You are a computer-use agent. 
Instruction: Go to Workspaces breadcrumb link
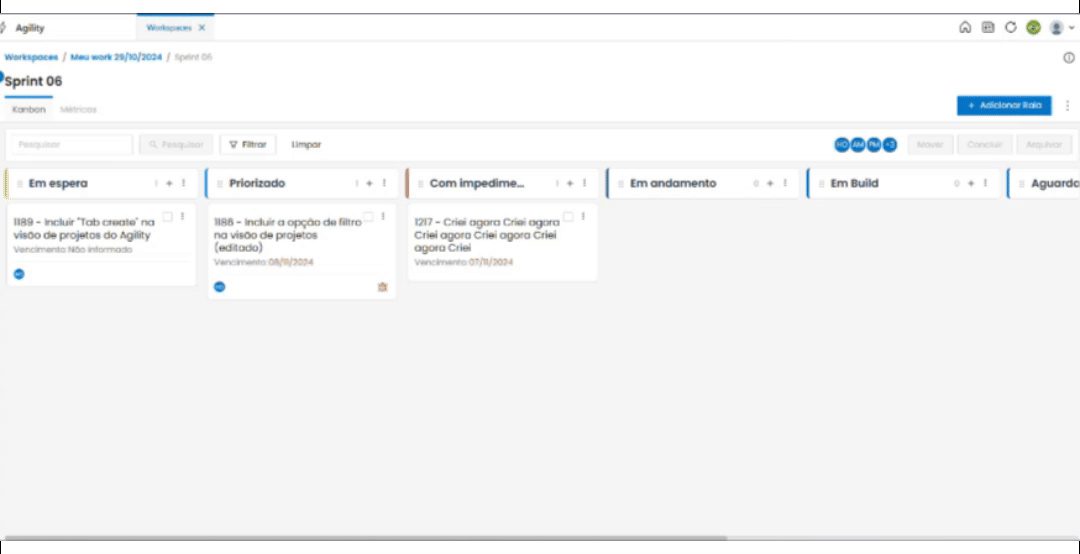tap(31, 57)
